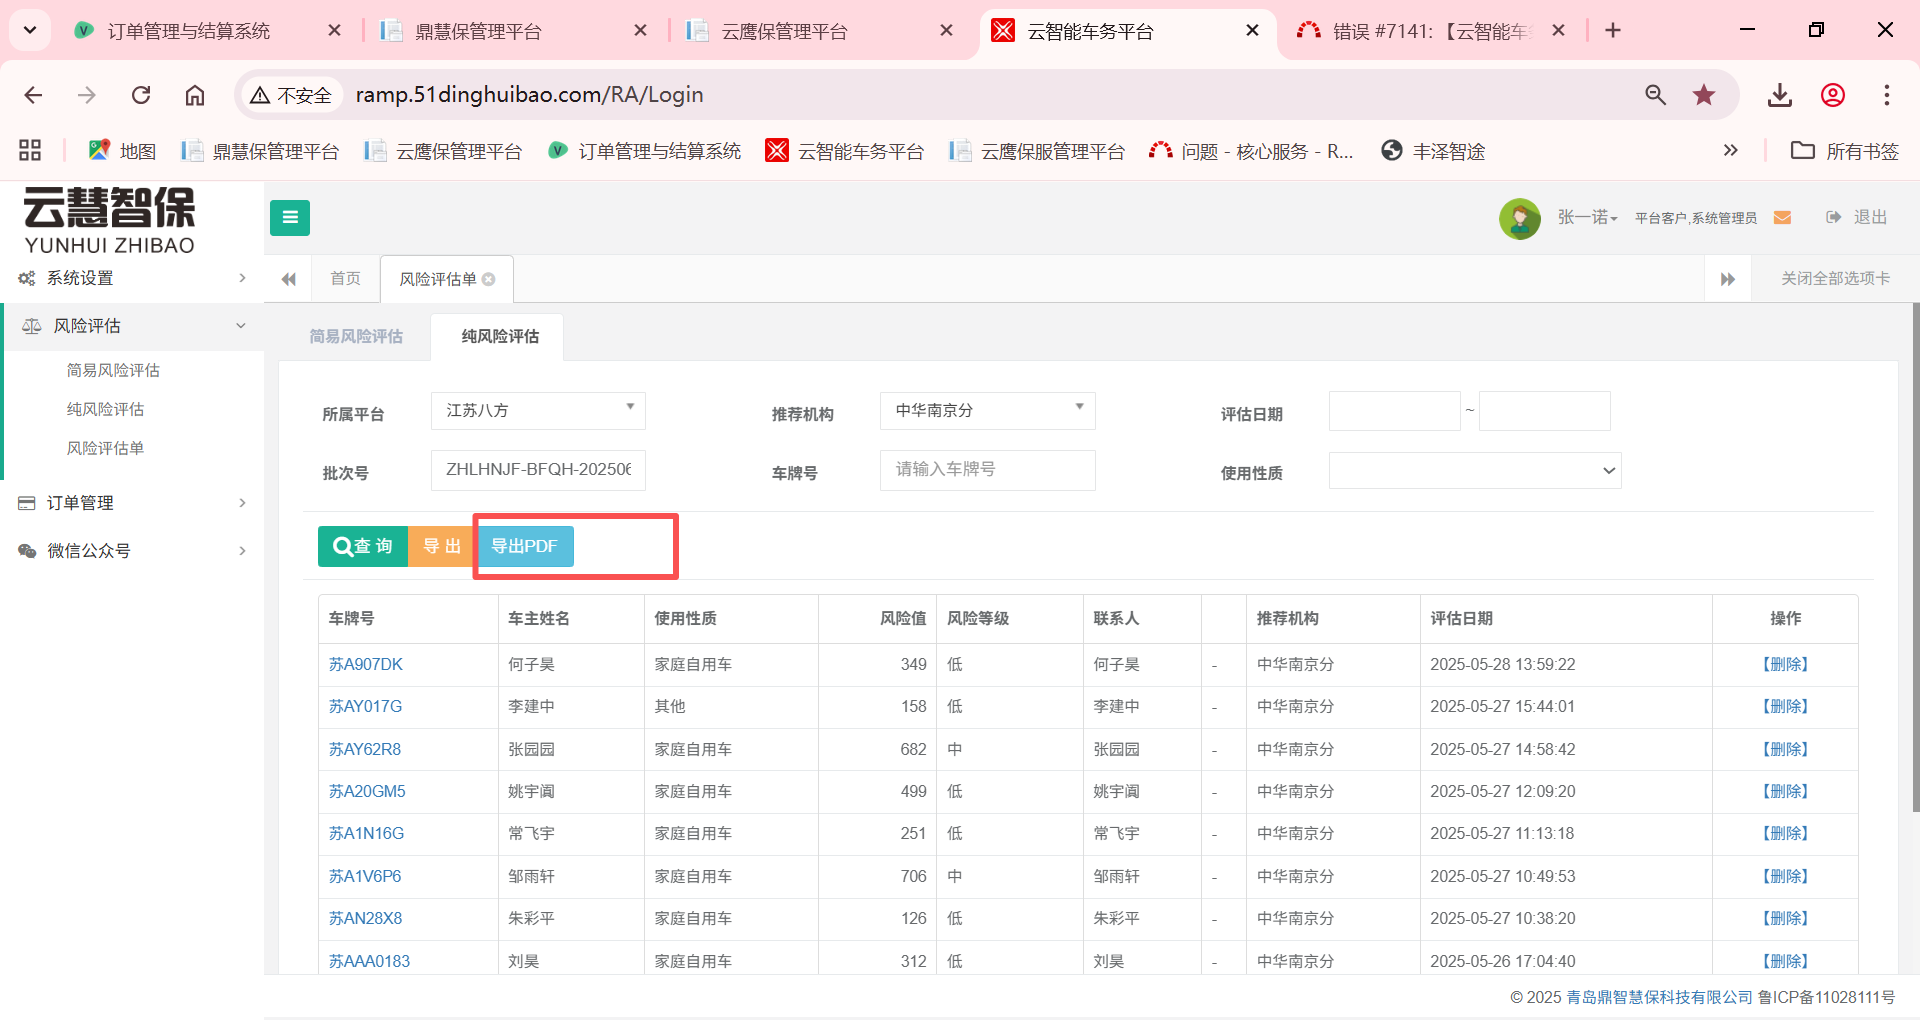Click the 车牌号 input field
The height and width of the screenshot is (1020, 1920).
(x=987, y=470)
